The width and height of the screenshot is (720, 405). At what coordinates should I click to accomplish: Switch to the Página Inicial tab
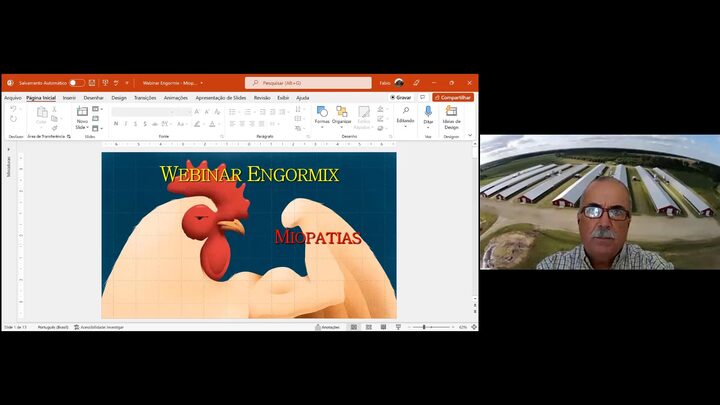point(41,98)
